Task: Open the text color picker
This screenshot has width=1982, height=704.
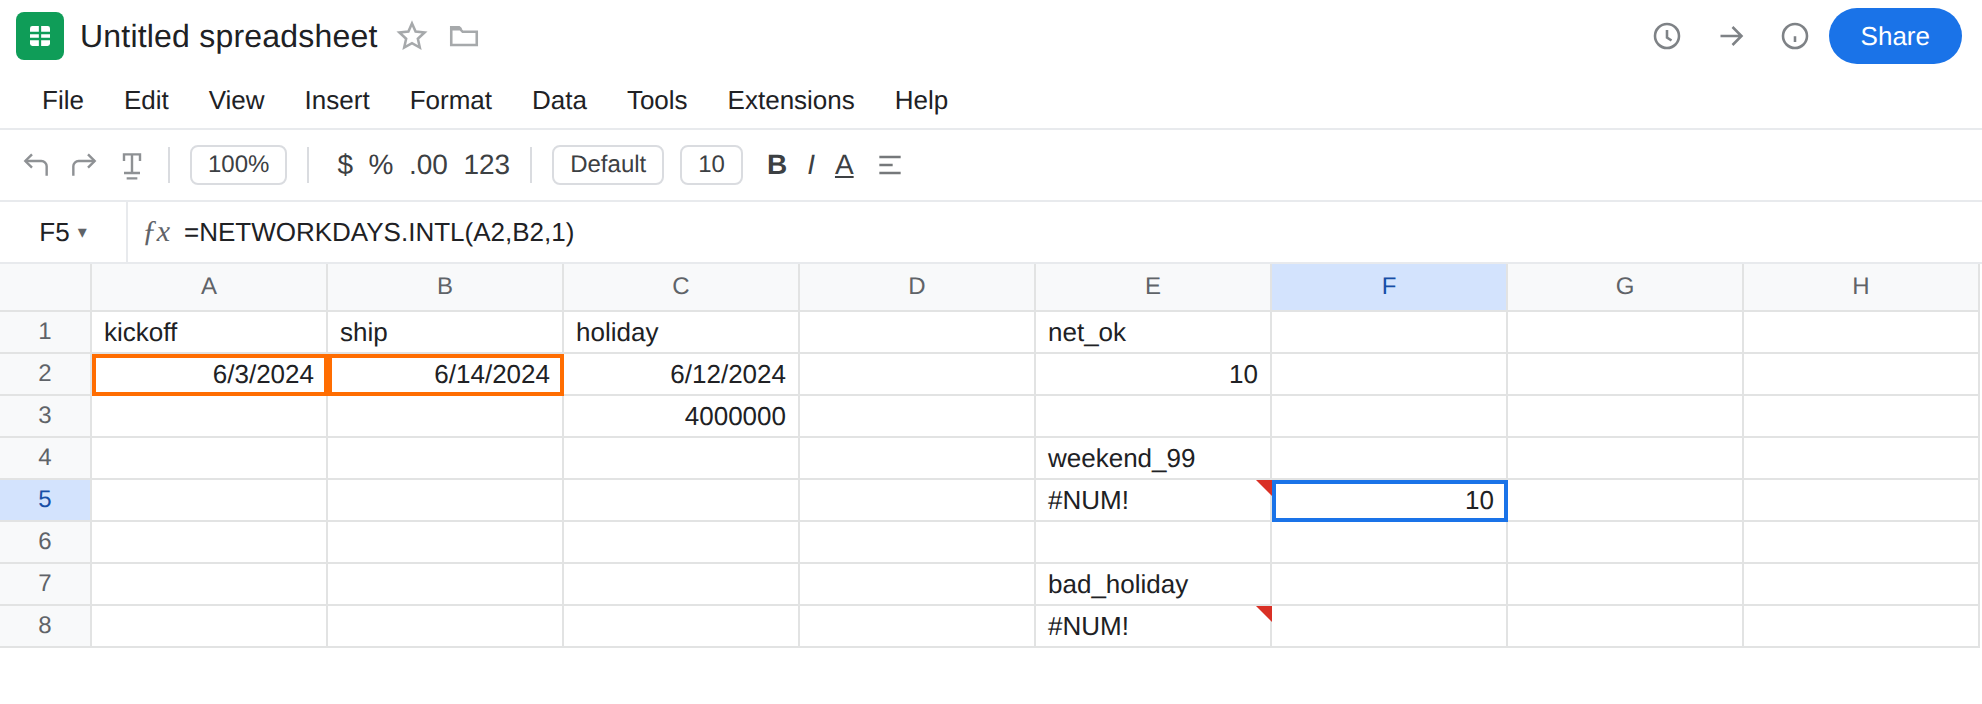Action: 845,165
